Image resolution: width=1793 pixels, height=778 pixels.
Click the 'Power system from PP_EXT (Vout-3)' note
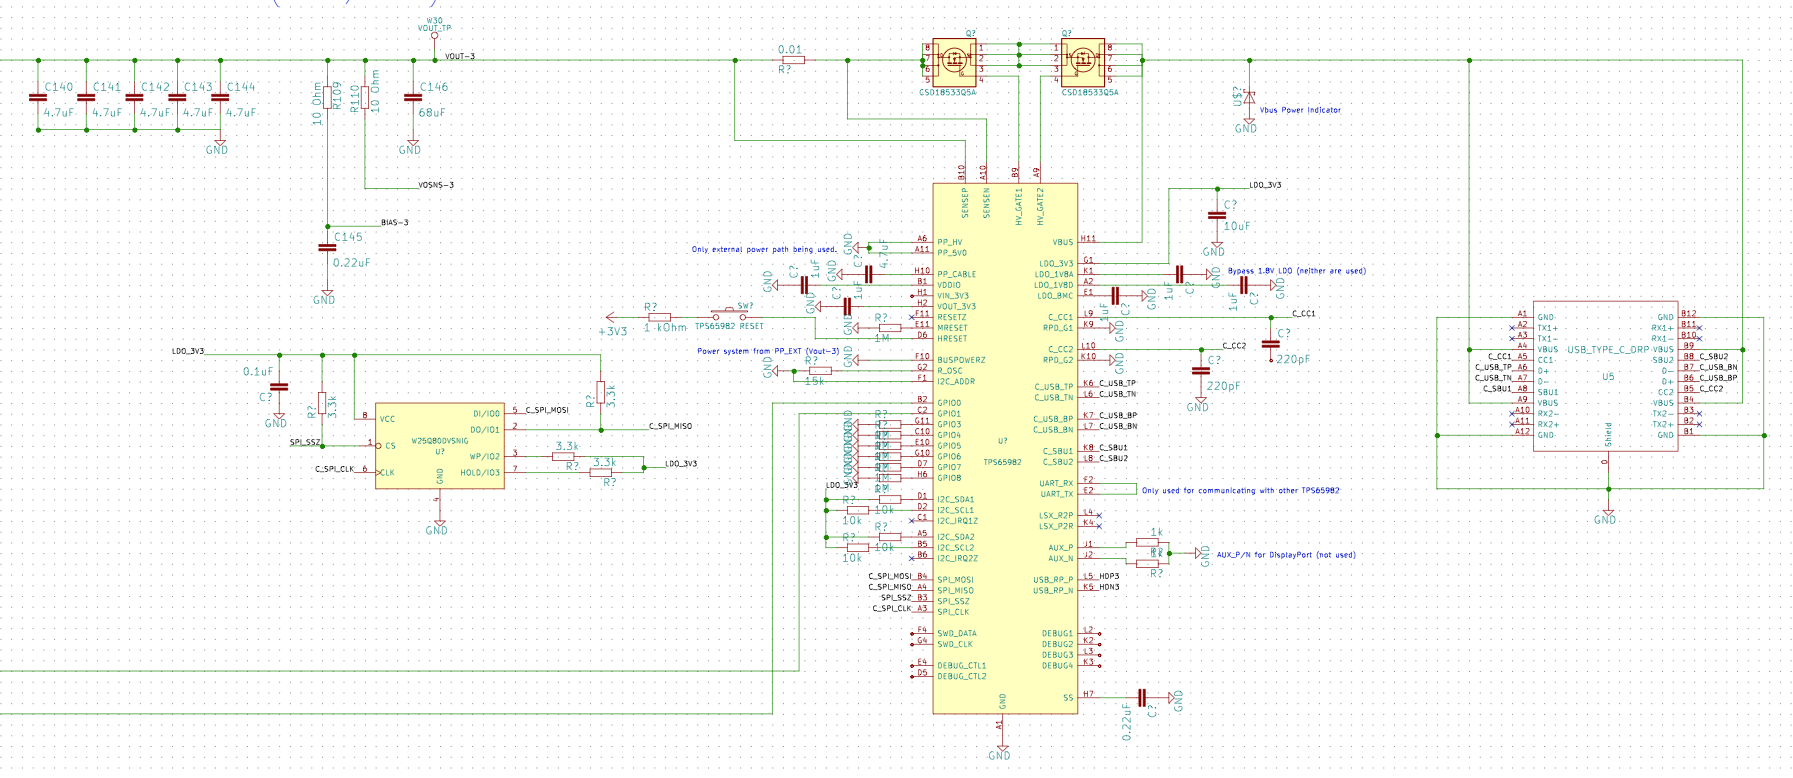pos(768,351)
